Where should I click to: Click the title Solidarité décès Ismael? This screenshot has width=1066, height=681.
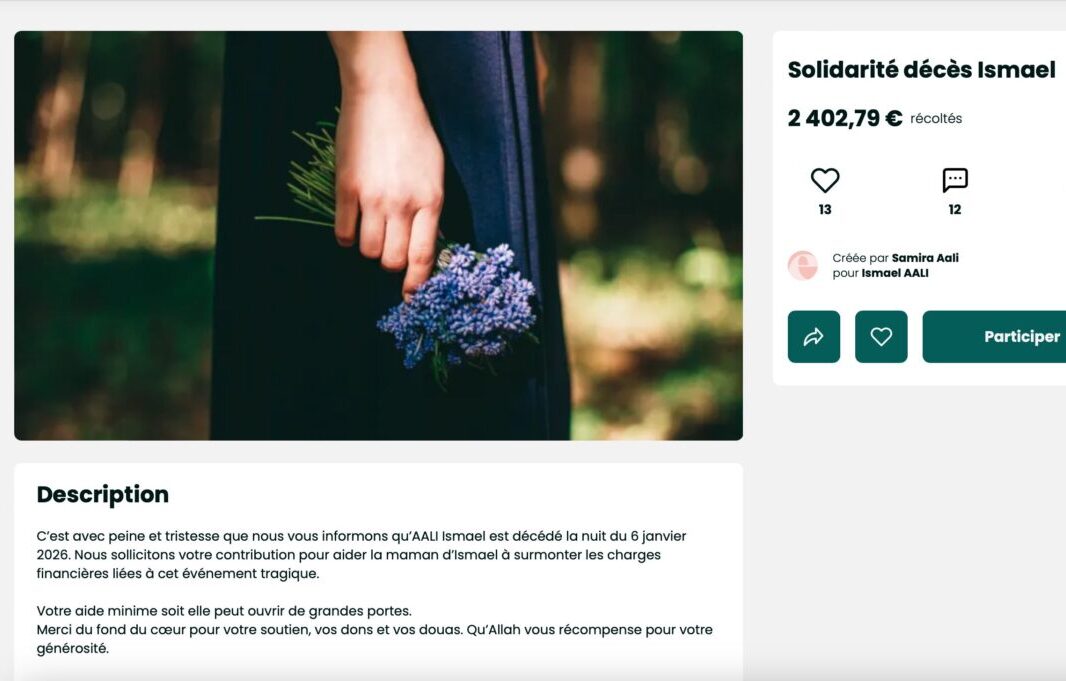(921, 70)
